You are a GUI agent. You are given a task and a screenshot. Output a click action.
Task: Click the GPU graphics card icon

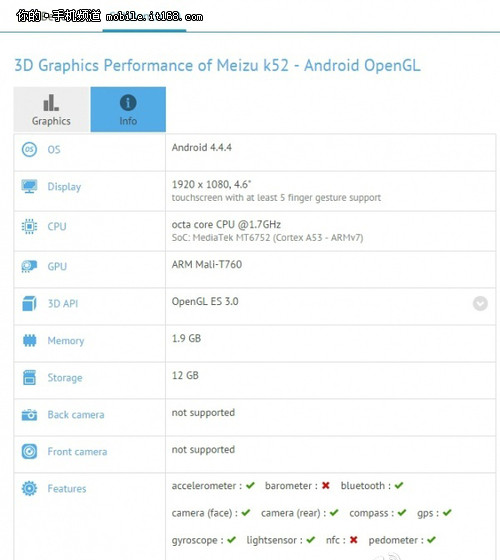point(29,266)
